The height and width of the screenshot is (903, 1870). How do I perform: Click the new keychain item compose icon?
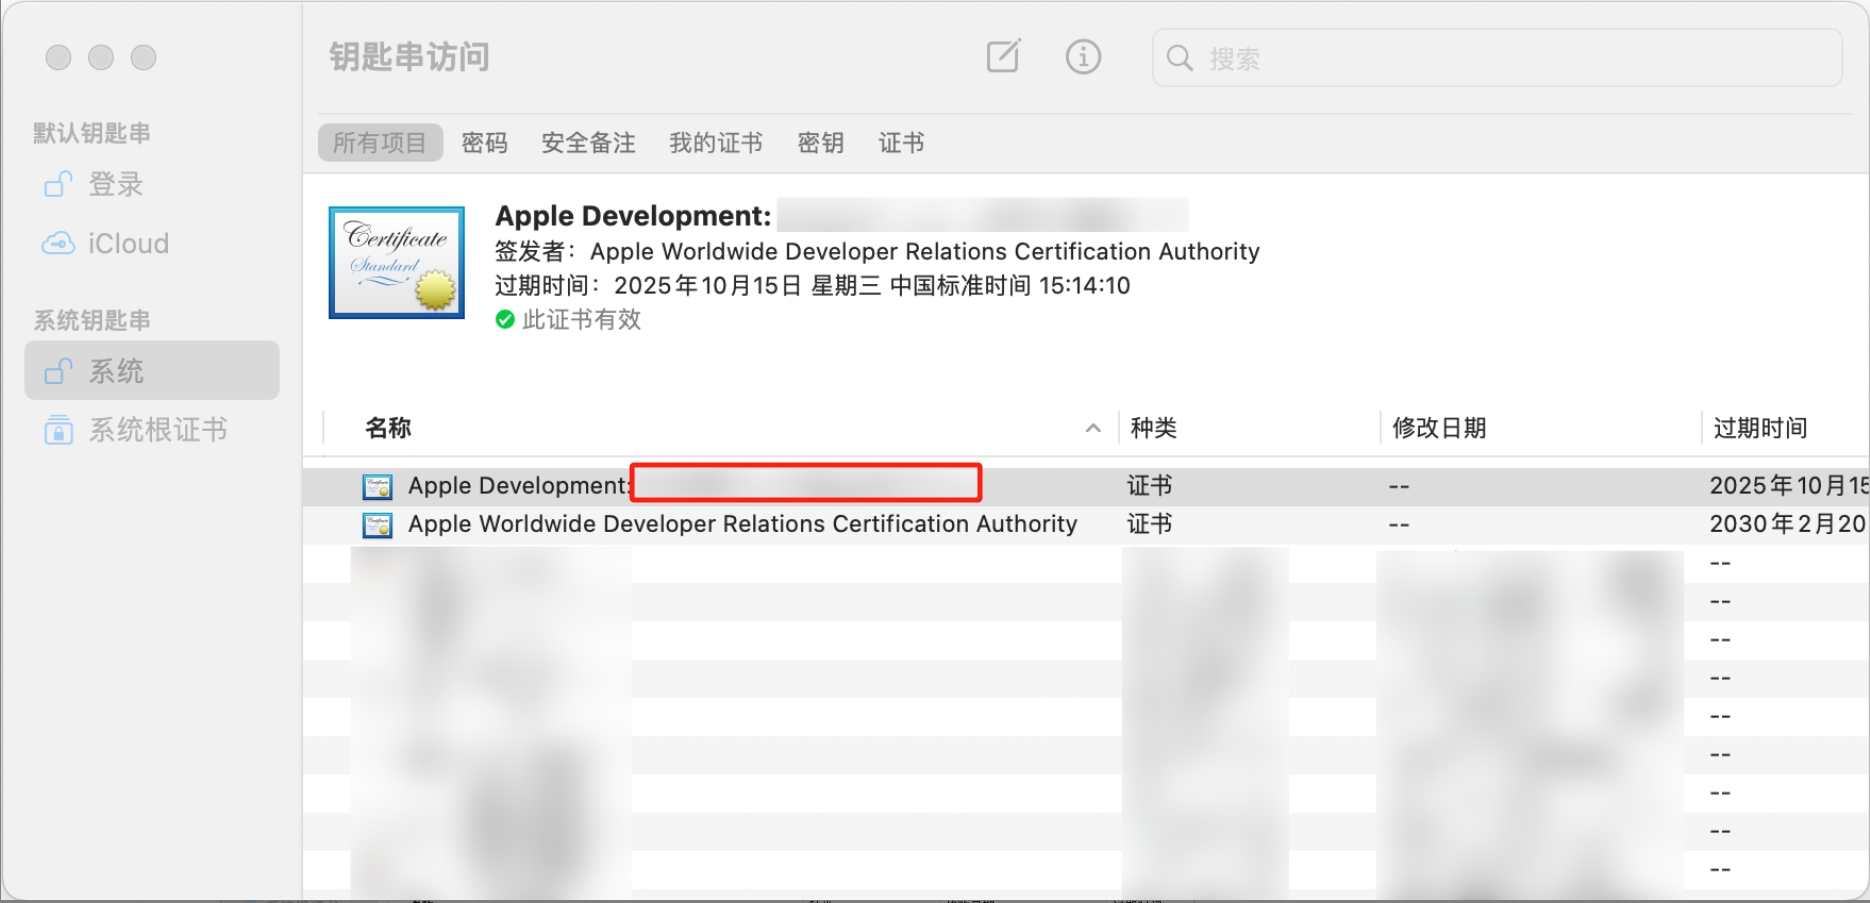point(1003,56)
